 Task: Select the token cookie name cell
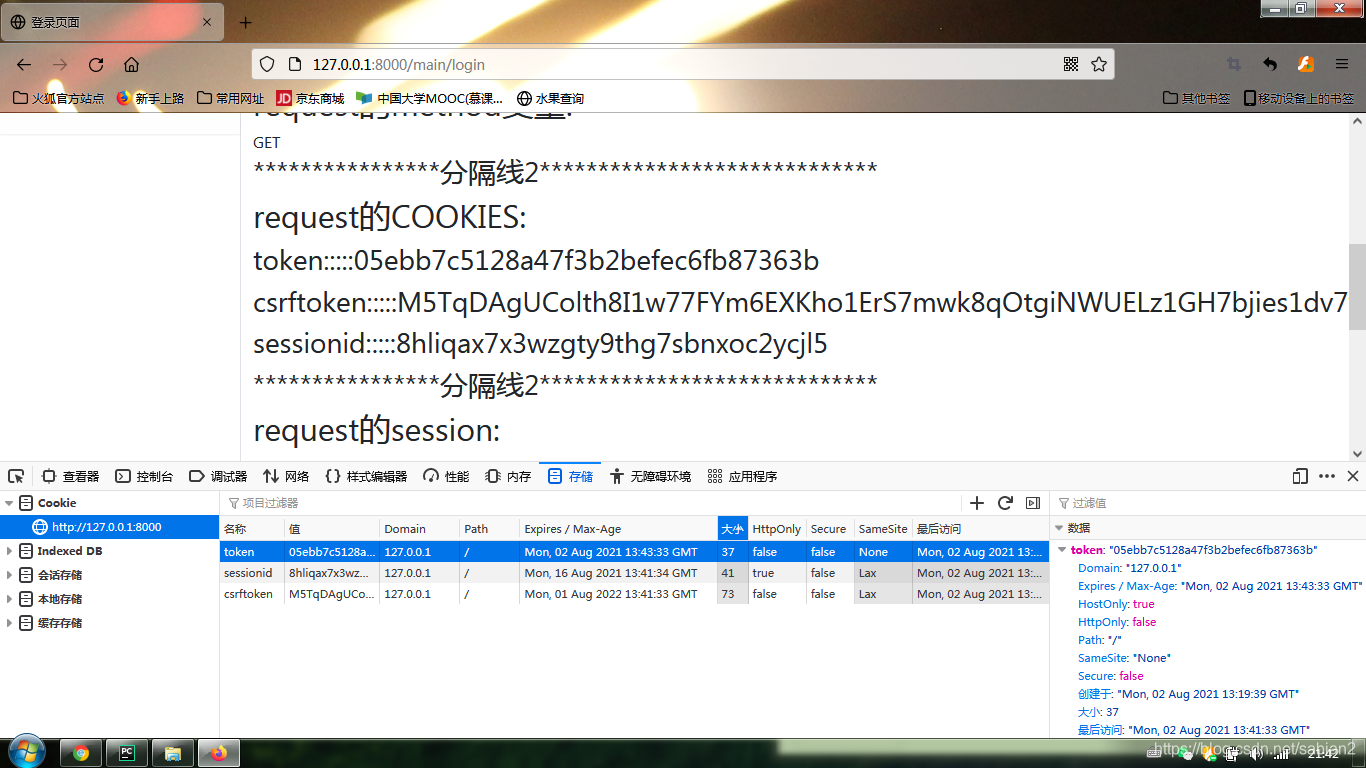[252, 552]
